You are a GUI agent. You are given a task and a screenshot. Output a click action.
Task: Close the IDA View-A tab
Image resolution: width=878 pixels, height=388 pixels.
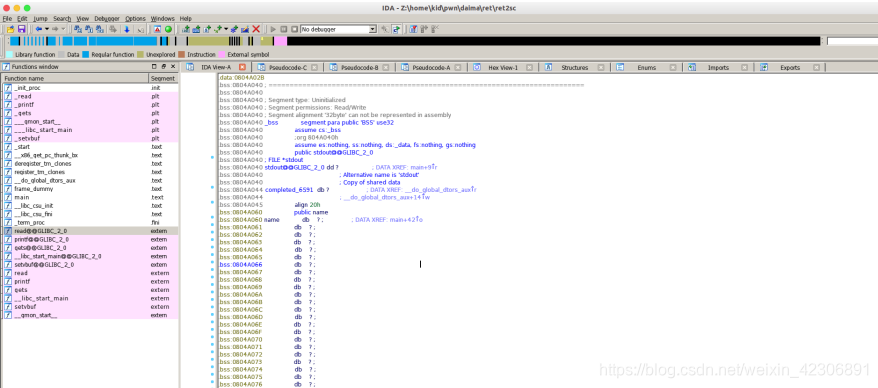[242, 67]
